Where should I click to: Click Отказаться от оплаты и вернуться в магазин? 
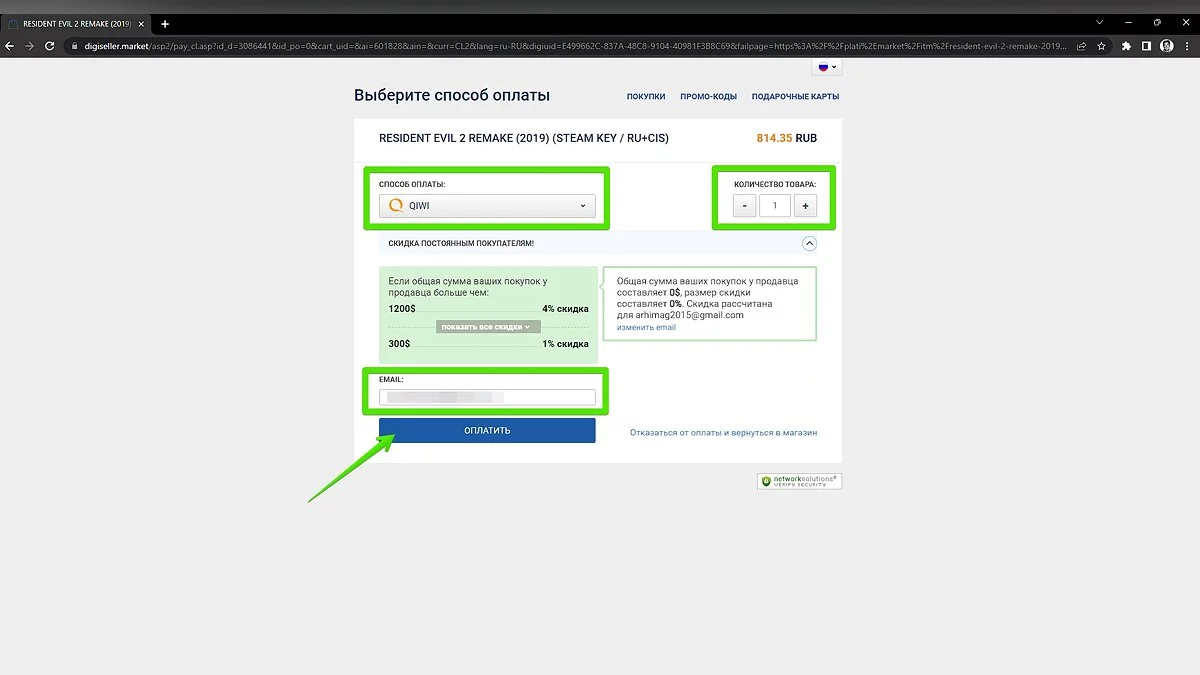click(x=723, y=433)
